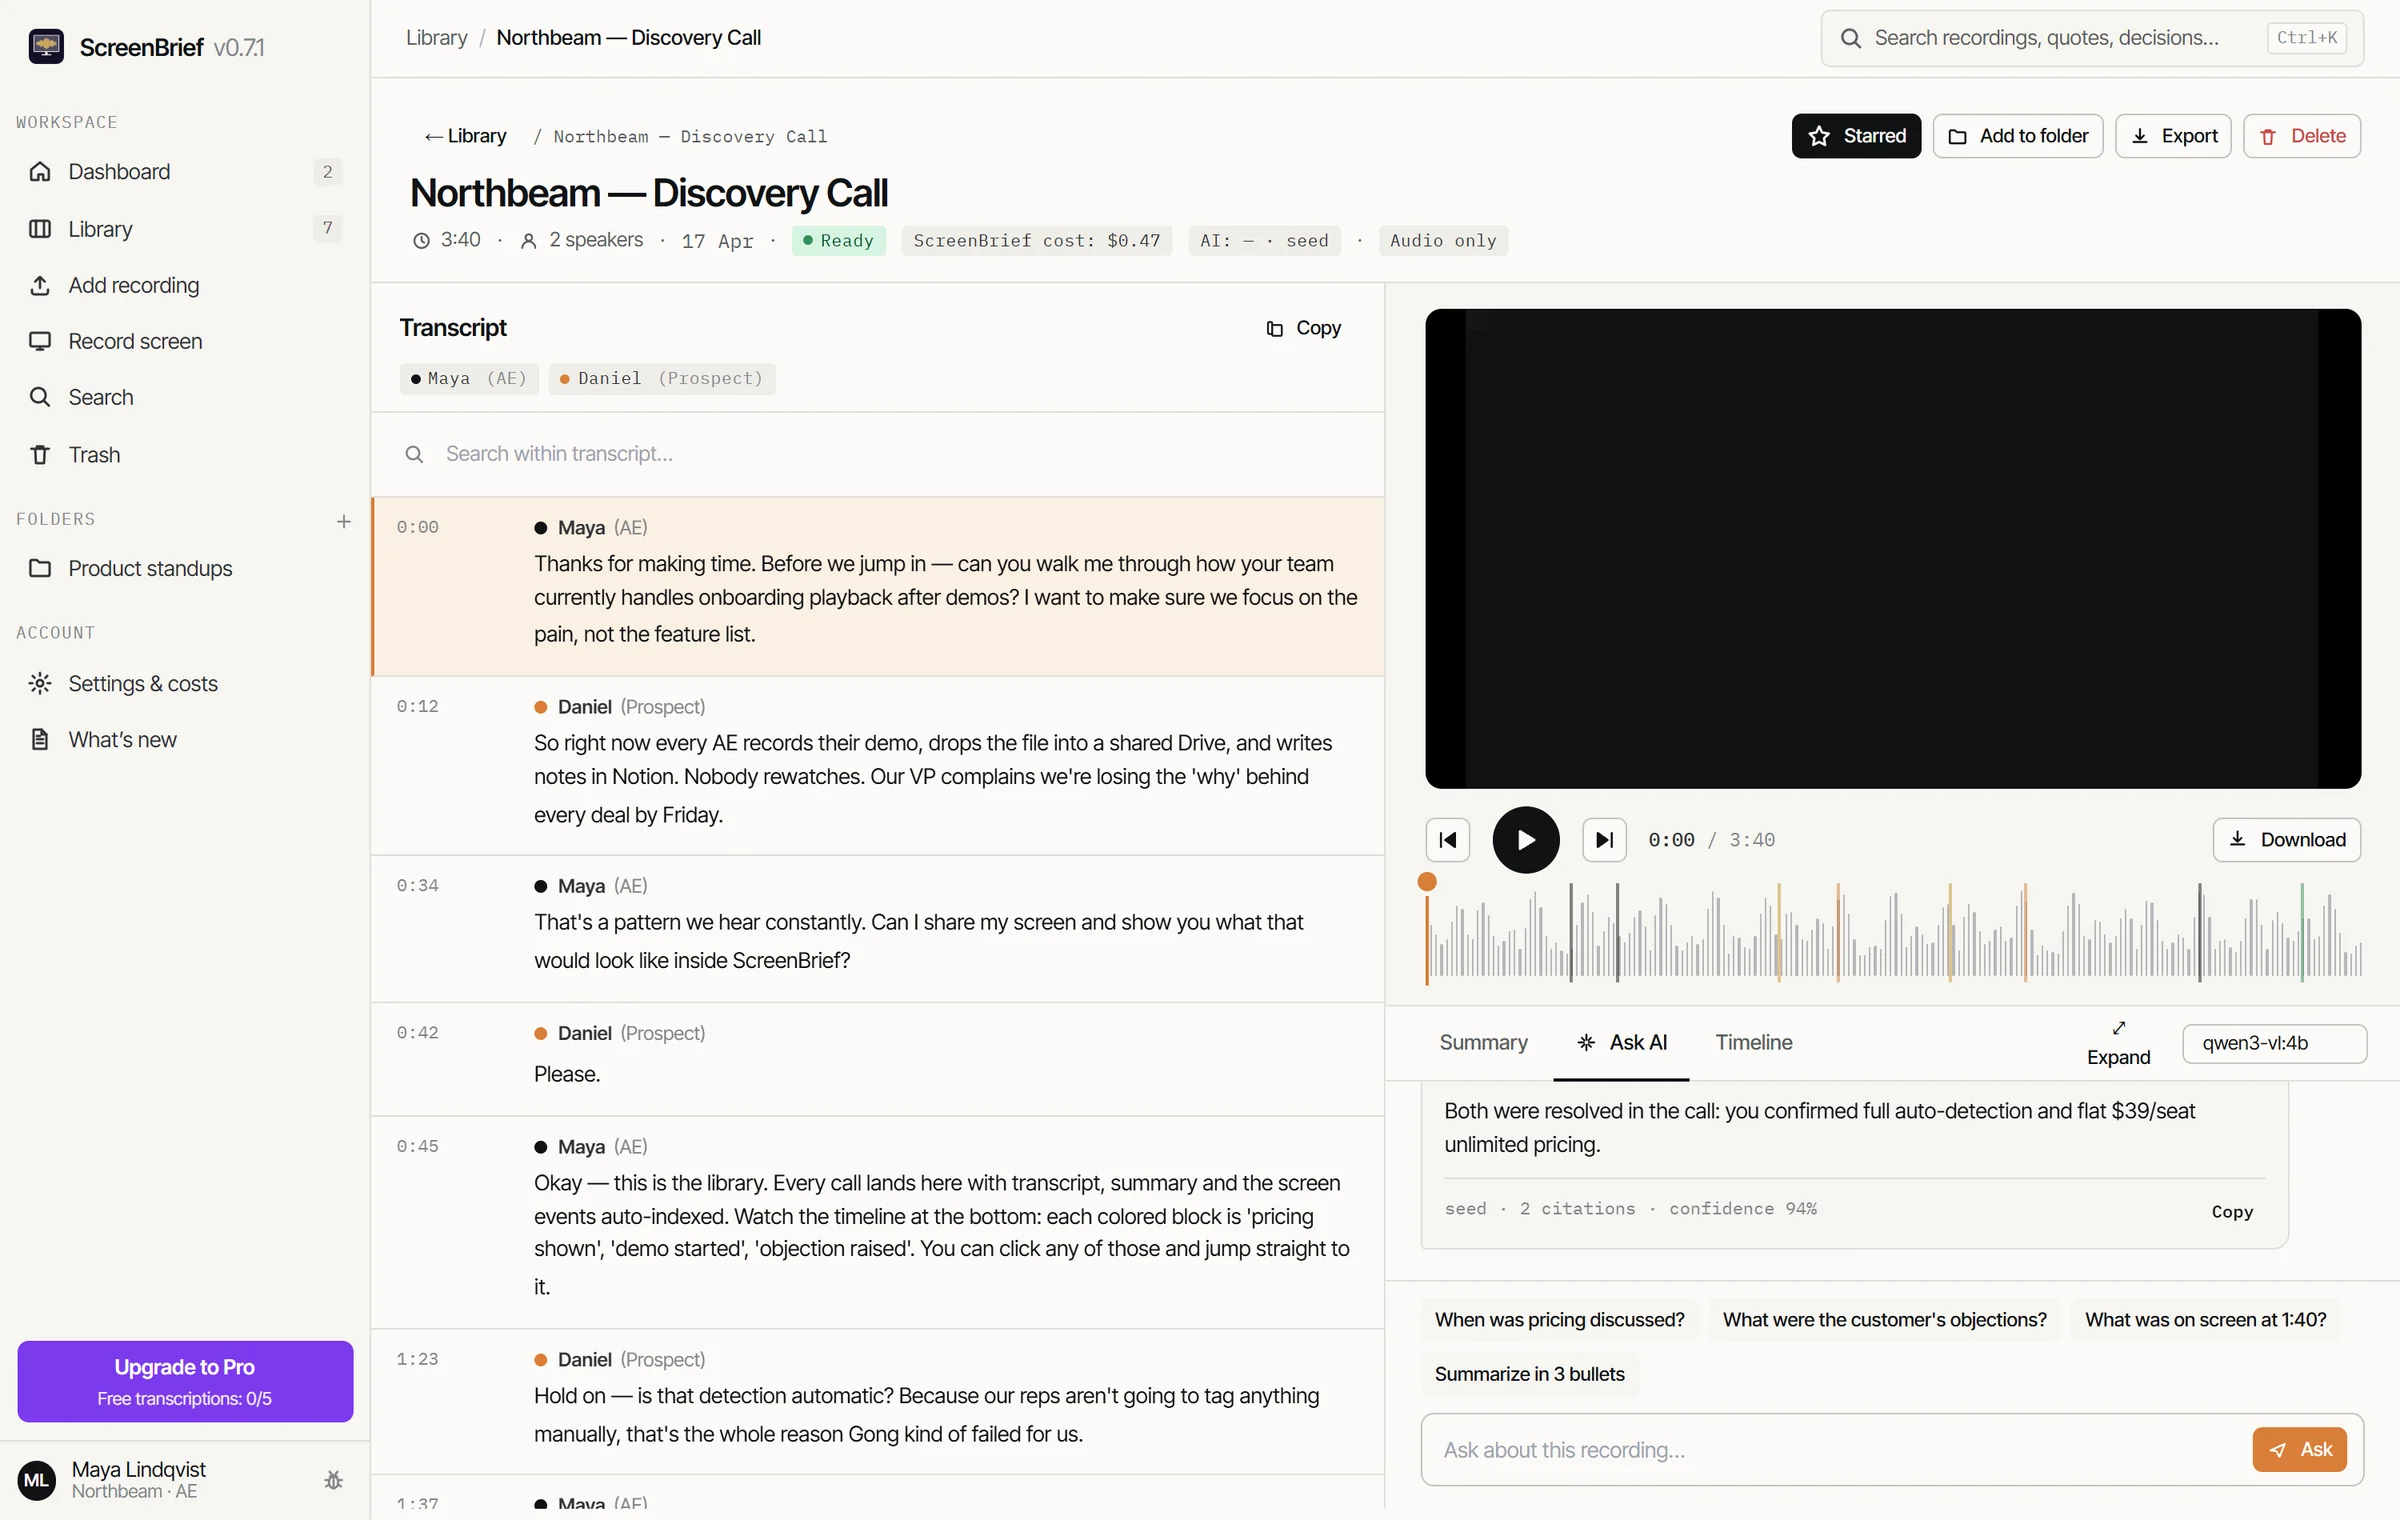Viewport: 2400px width, 1520px height.
Task: Click the Upgrade to Pro button
Action: tap(185, 1380)
